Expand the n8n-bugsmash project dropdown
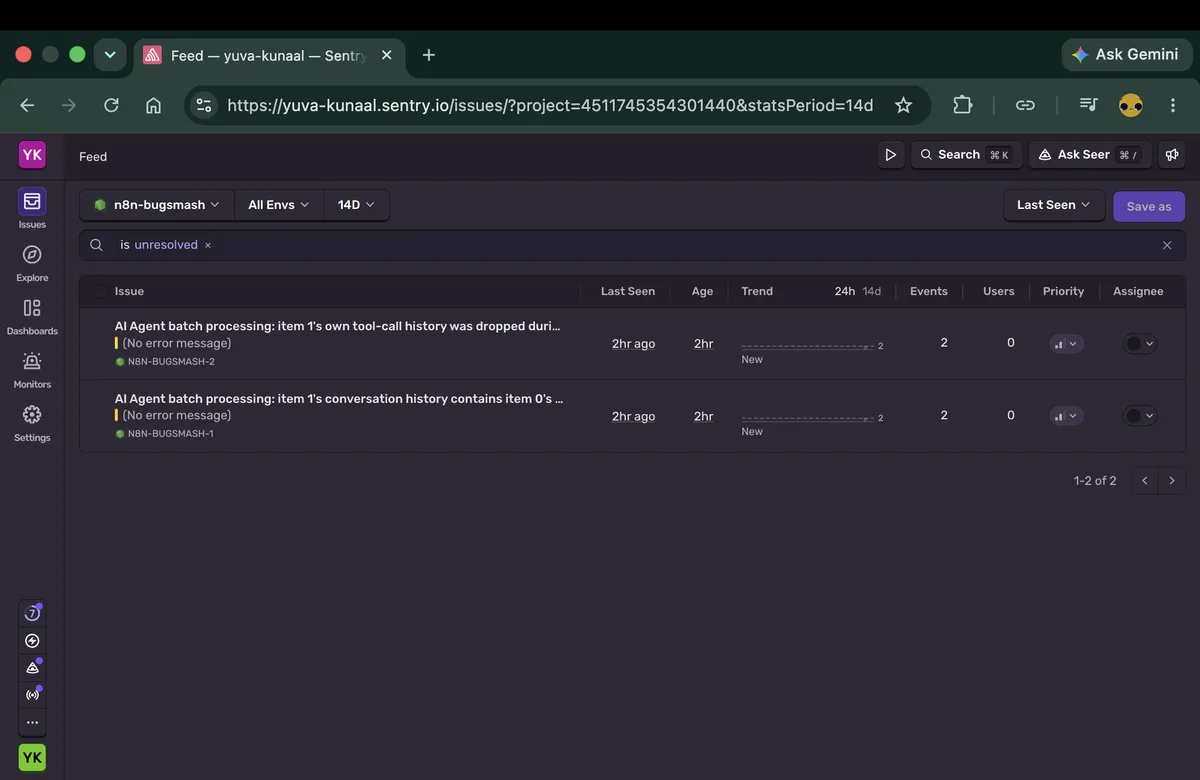The height and width of the screenshot is (780, 1200). 156,205
